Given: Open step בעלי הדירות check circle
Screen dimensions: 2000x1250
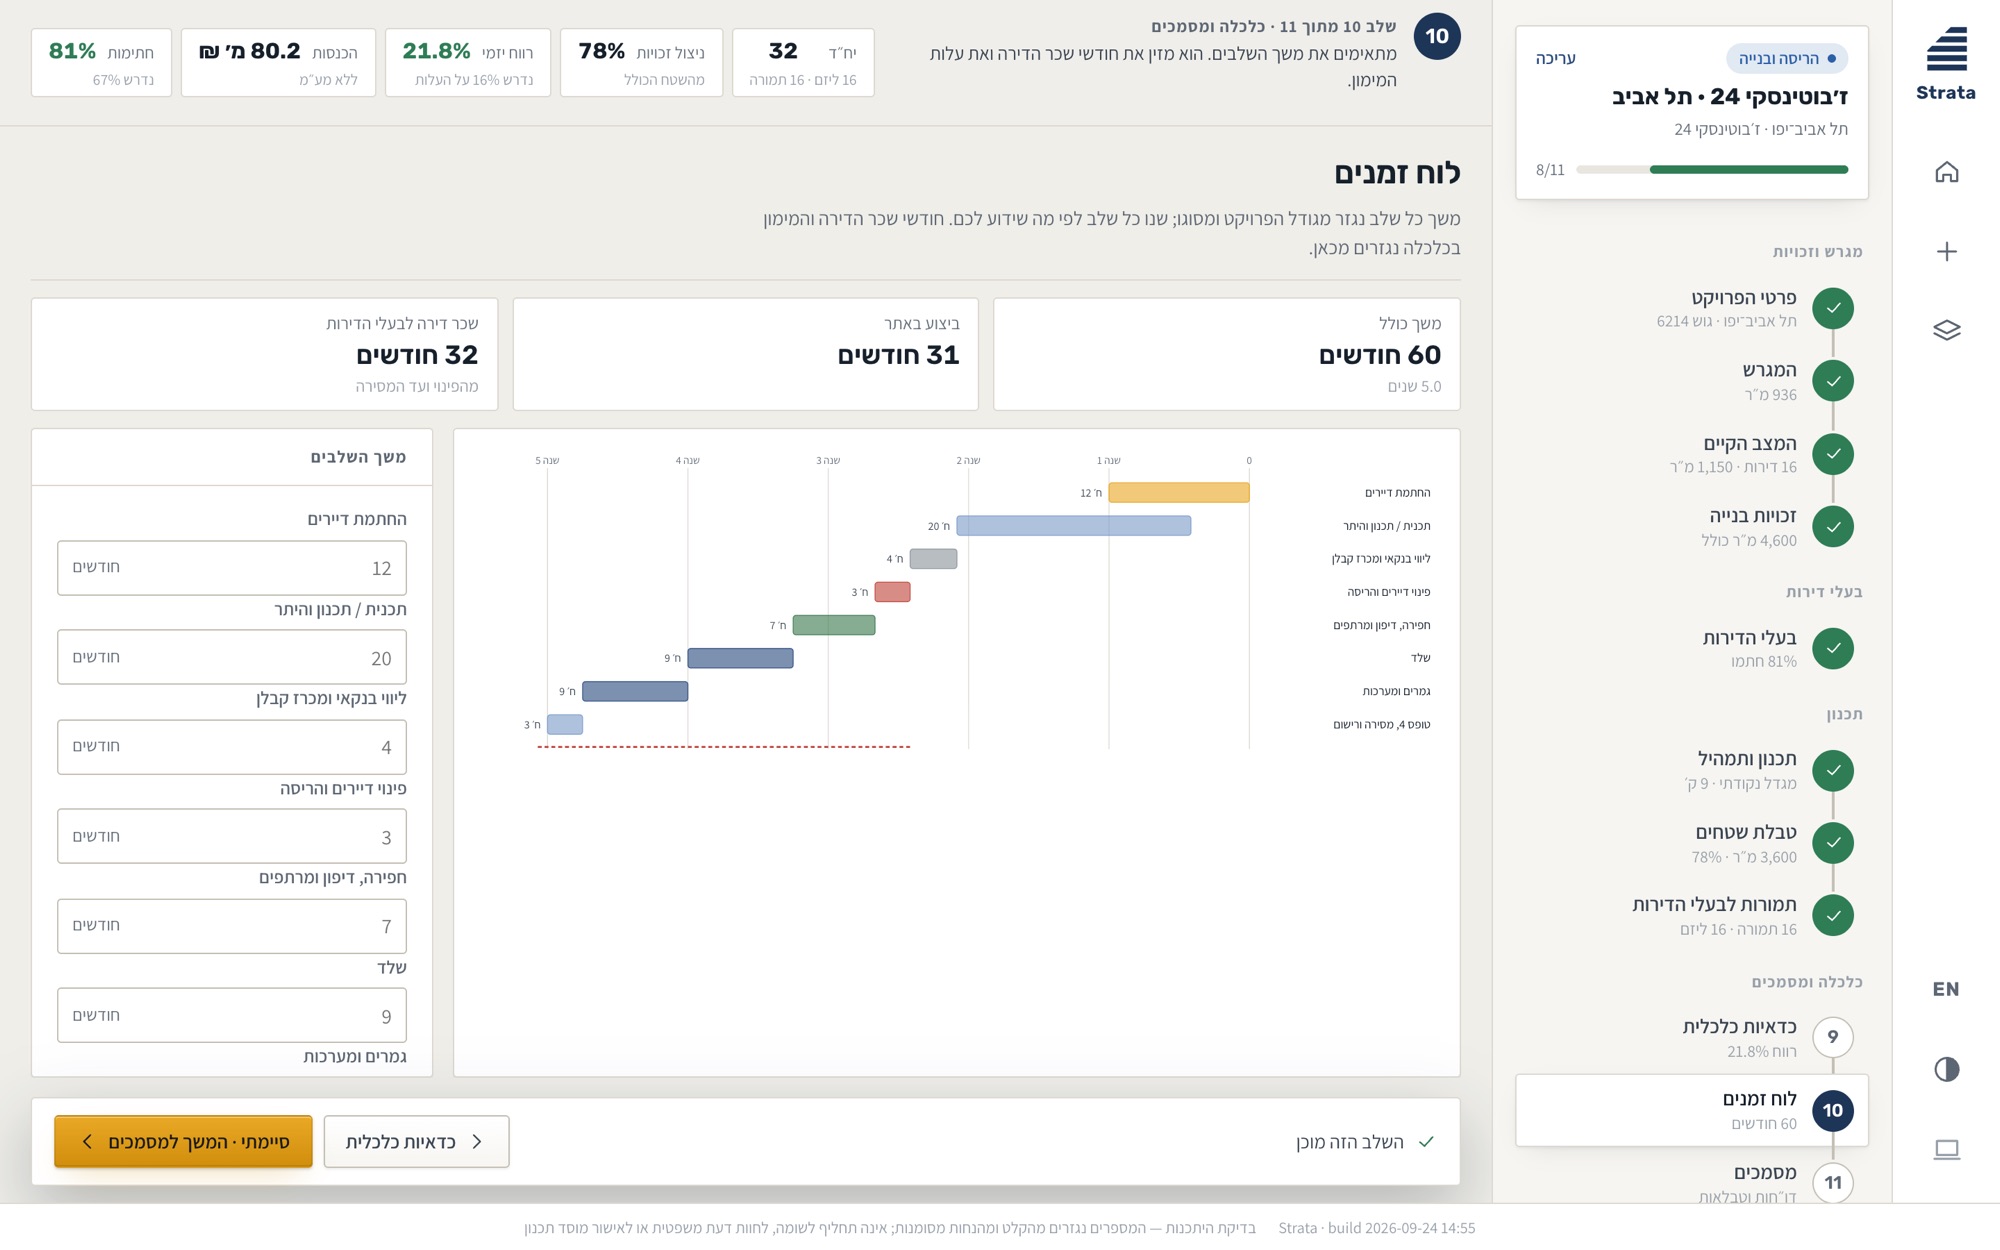Looking at the screenshot, I should coord(1833,648).
